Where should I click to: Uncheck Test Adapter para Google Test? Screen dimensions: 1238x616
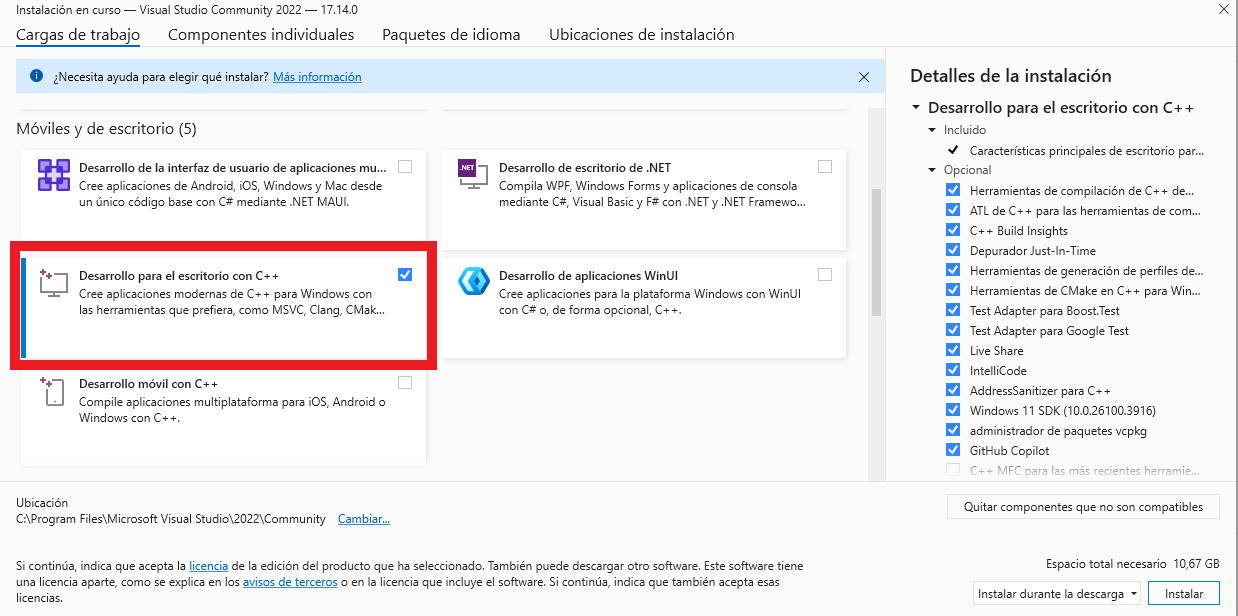[953, 330]
